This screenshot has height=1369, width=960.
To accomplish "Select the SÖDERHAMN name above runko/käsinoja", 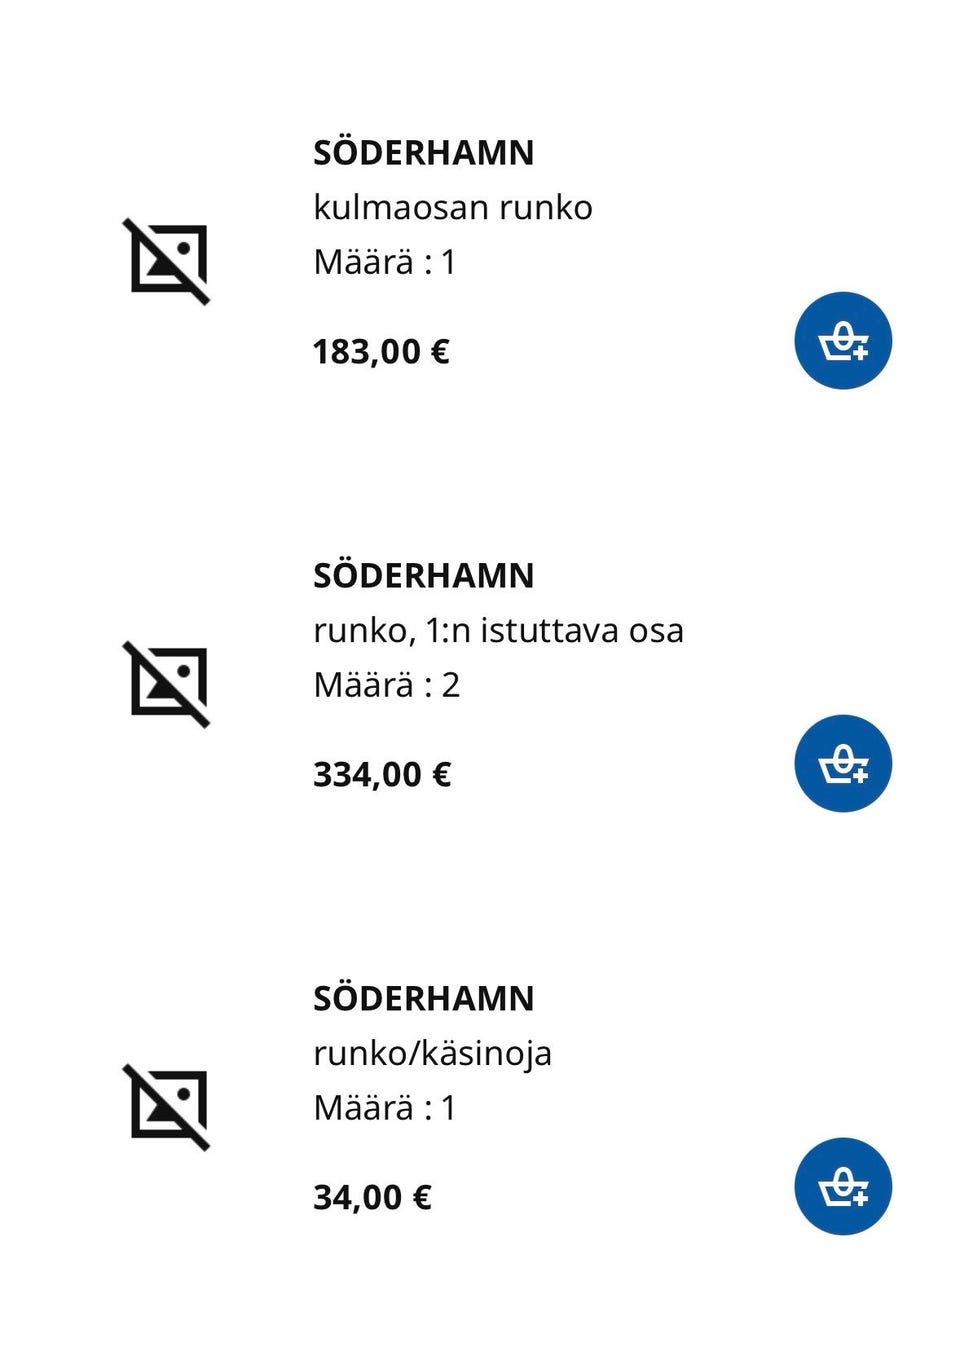I will tap(423, 999).
